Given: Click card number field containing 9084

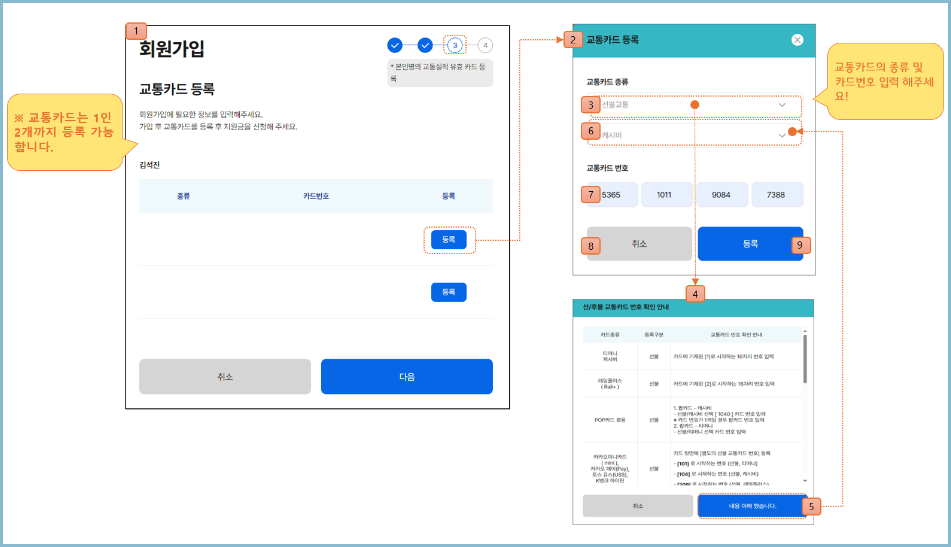Looking at the screenshot, I should point(722,195).
